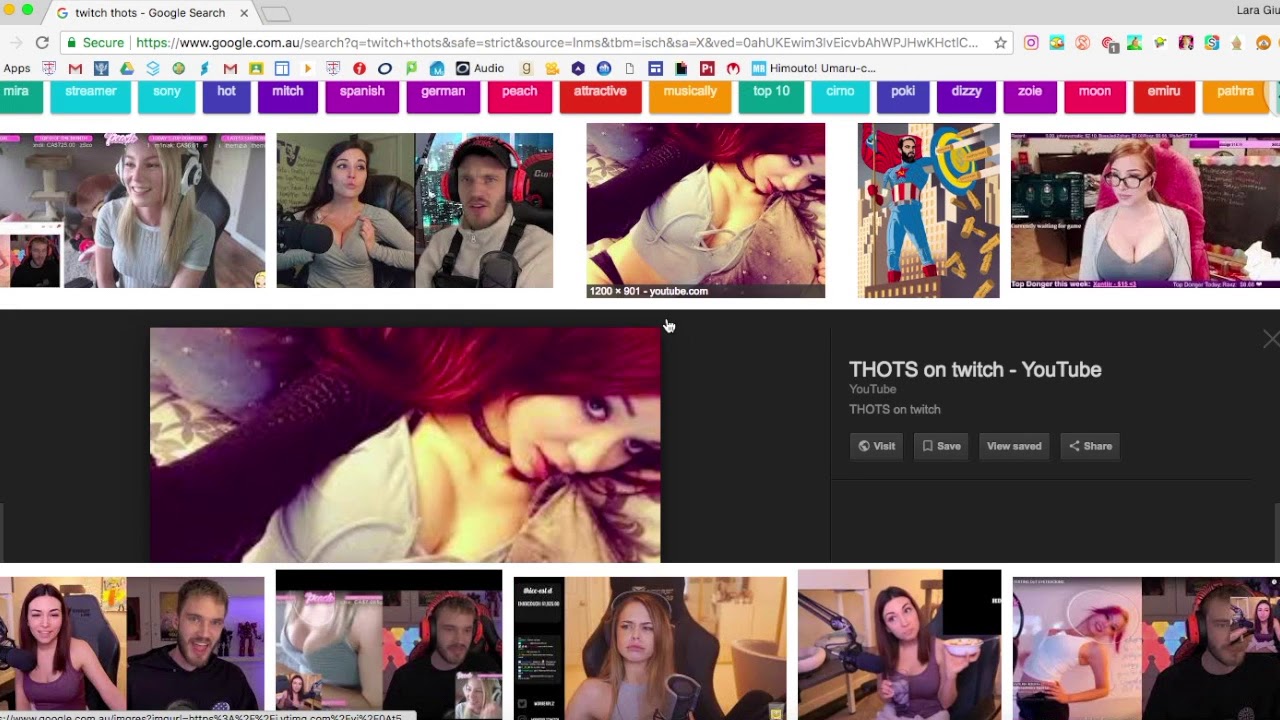This screenshot has height=720, width=1280.
Task: Open the blank document bookmark icon
Action: point(629,68)
